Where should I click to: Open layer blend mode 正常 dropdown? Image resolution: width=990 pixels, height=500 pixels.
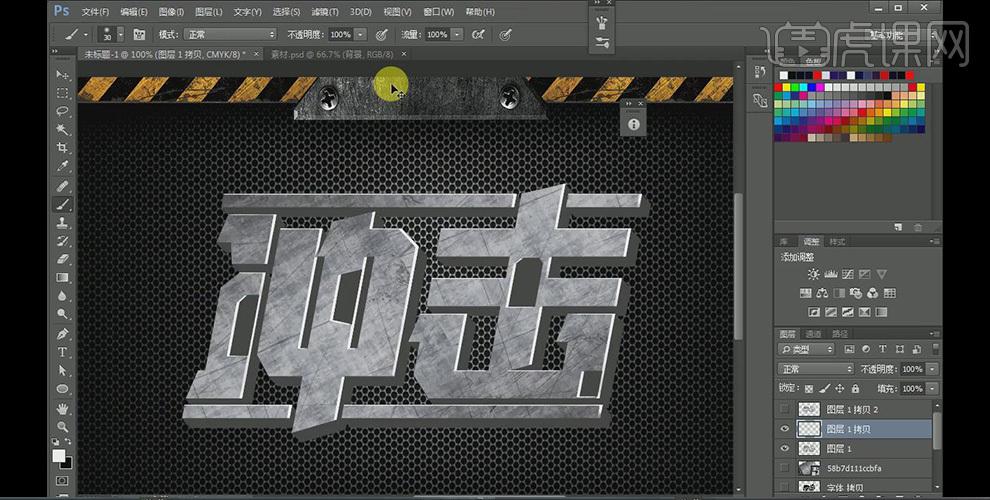[x=816, y=369]
